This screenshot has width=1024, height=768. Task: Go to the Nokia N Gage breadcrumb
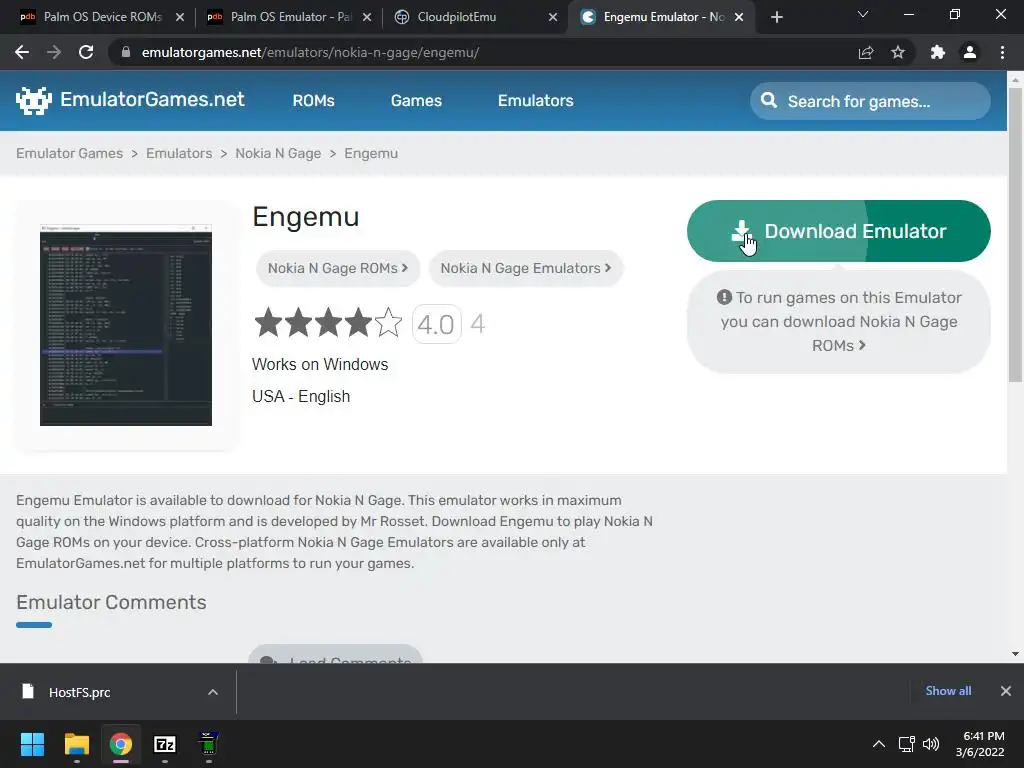278,153
